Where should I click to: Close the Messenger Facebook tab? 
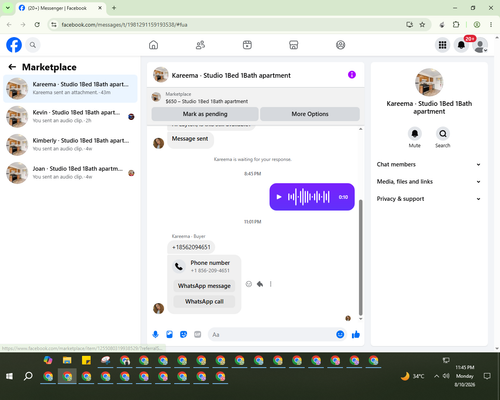coord(100,8)
